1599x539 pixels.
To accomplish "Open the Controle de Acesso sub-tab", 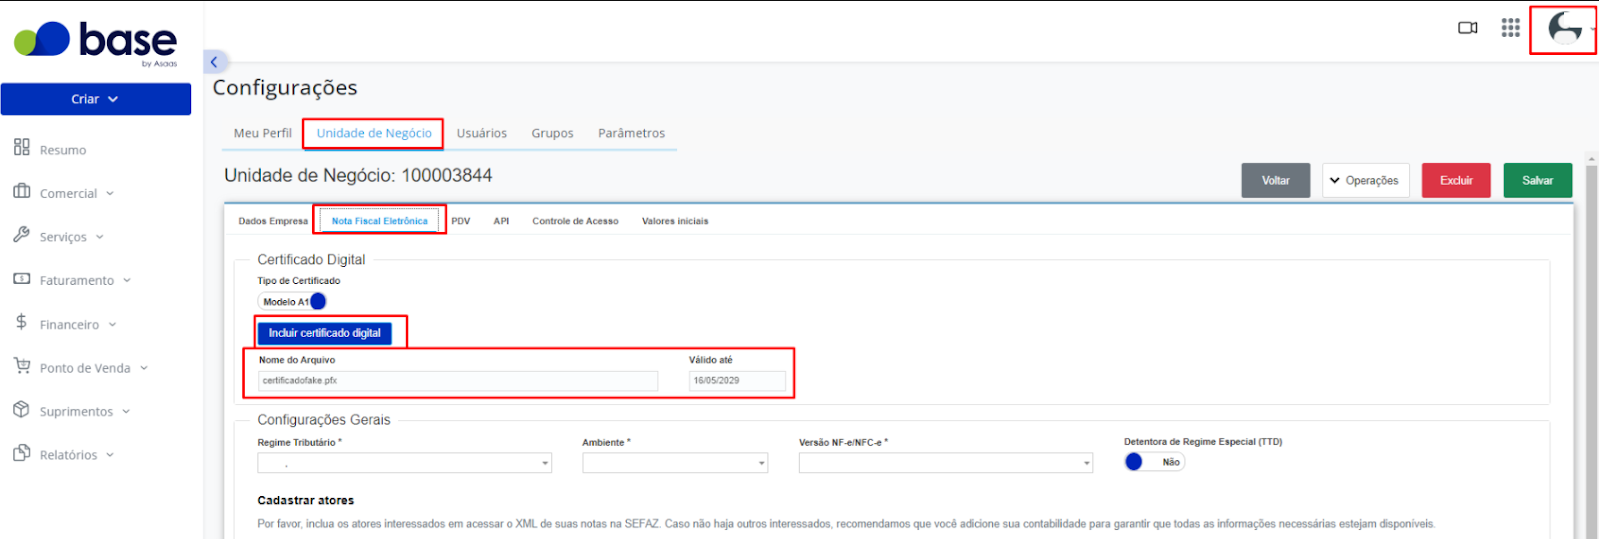I will point(575,221).
